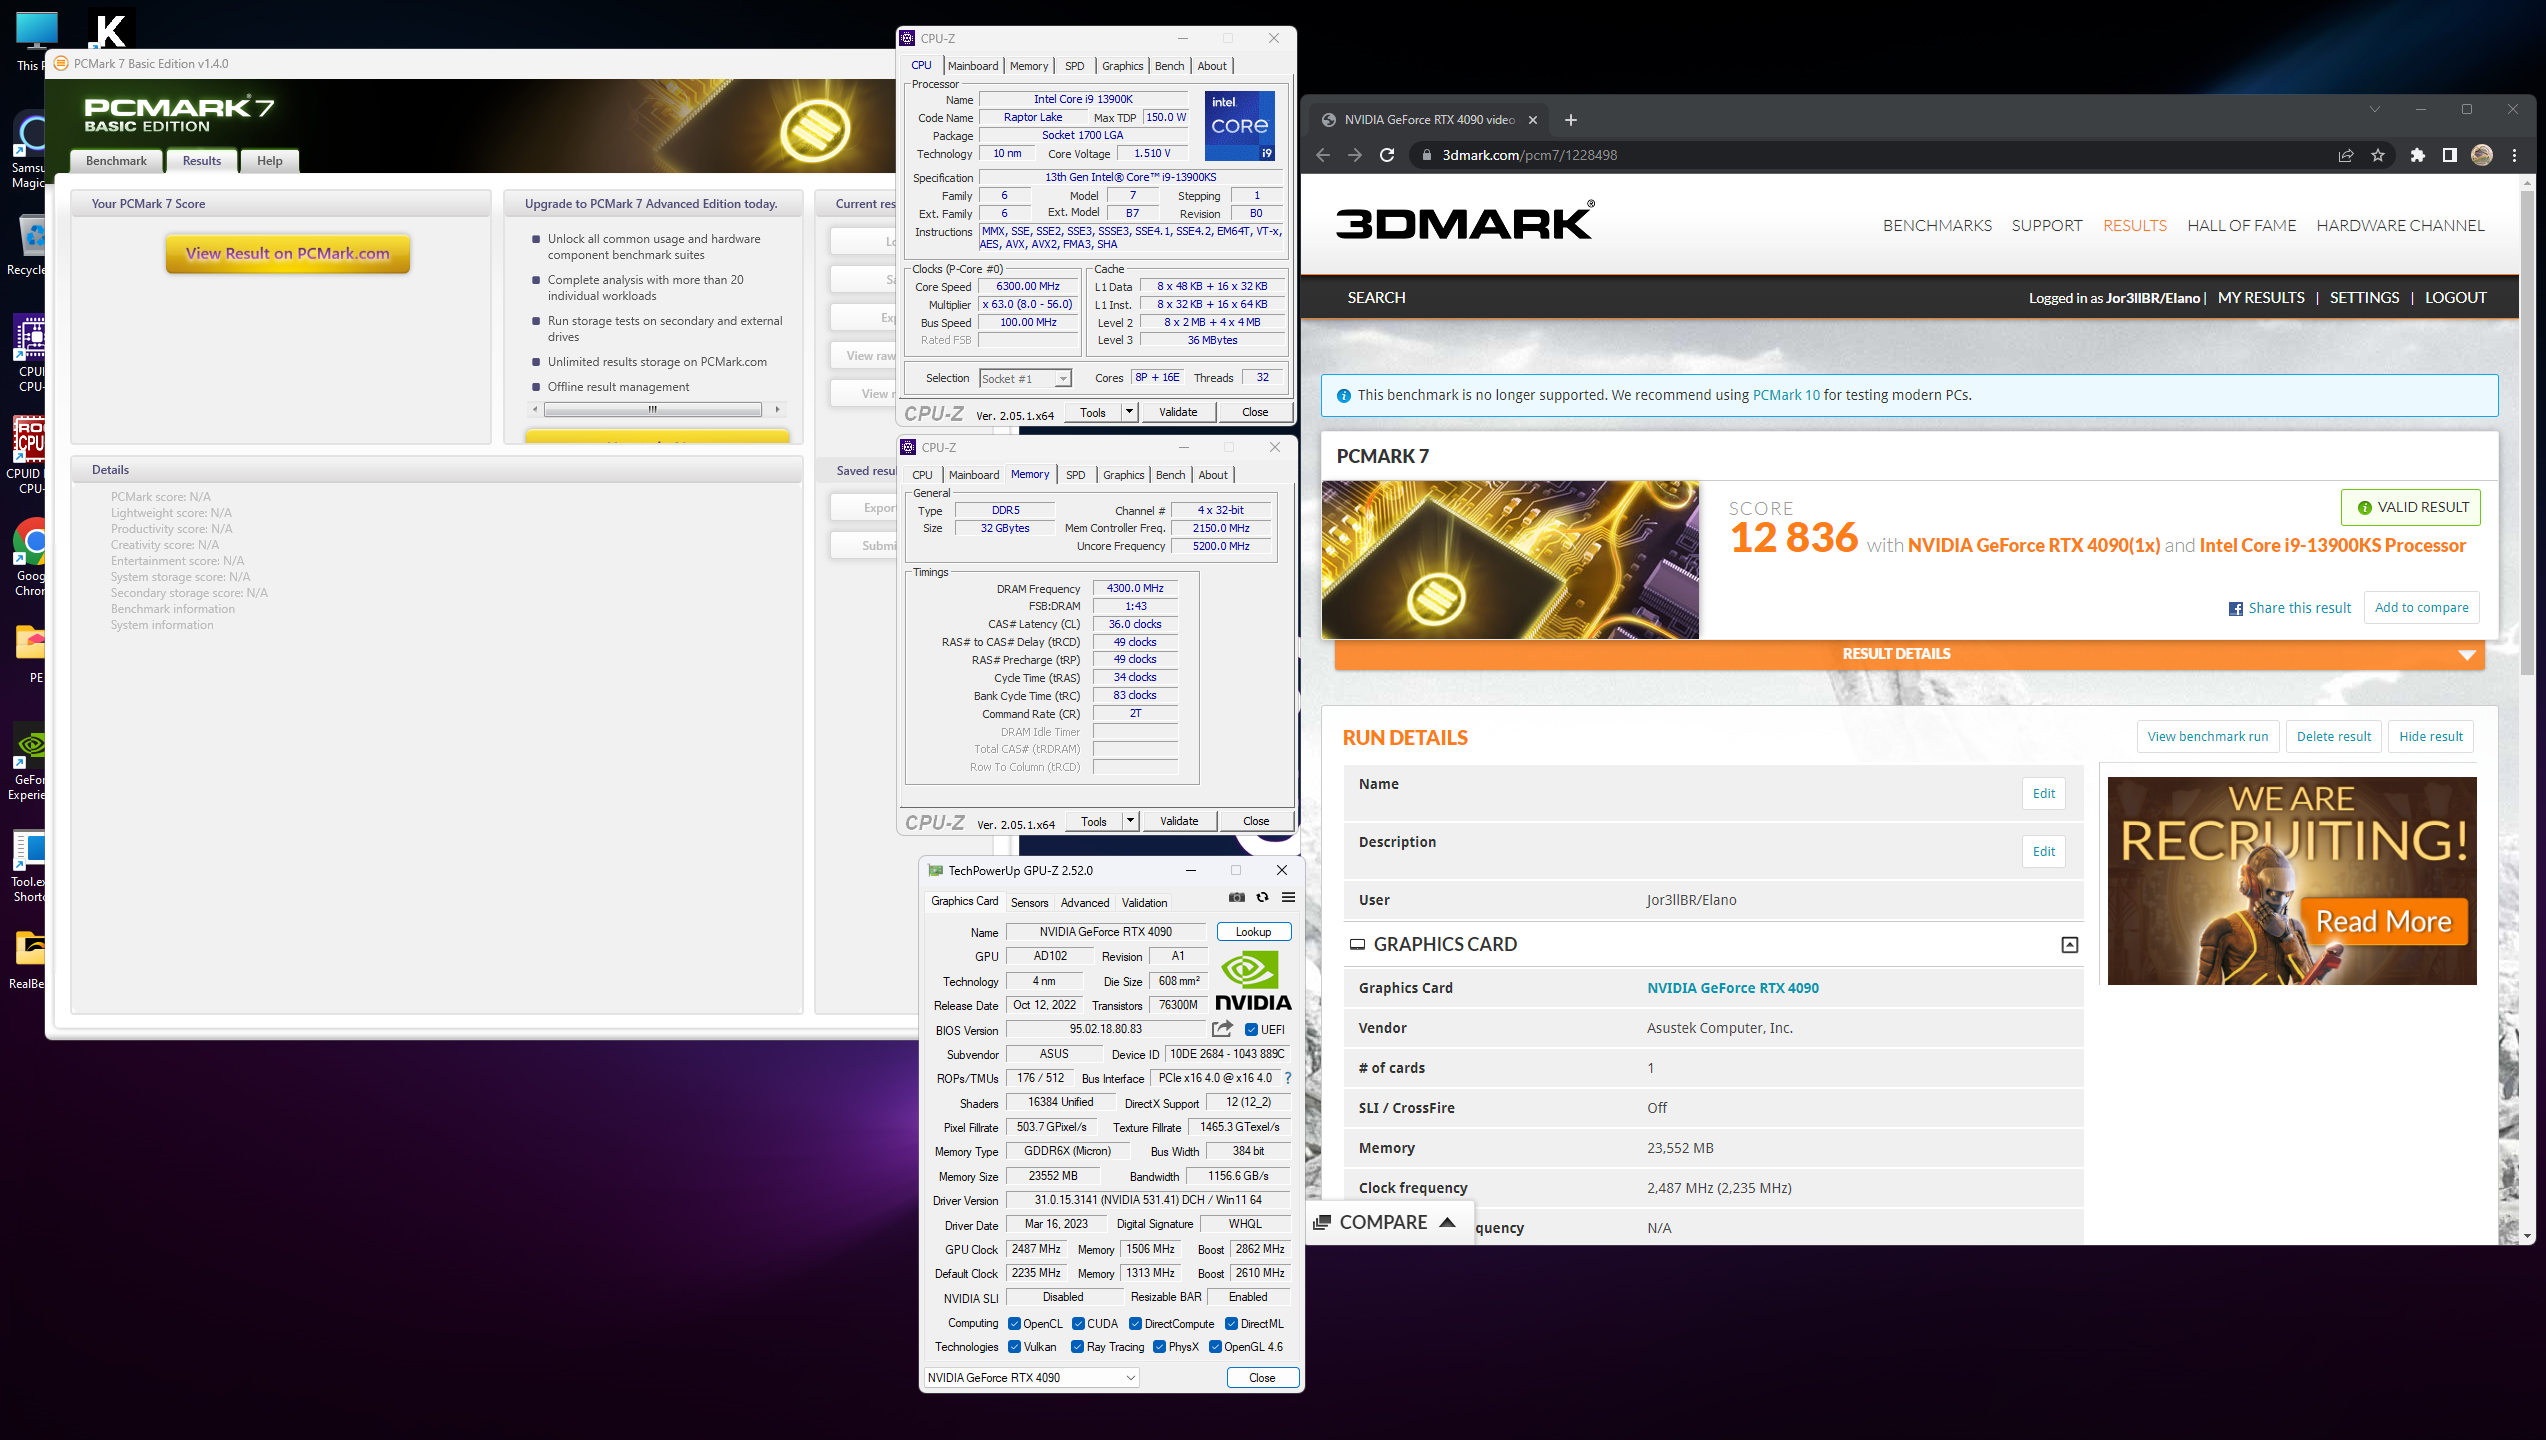Toggle the Vulkan checkbox

1014,1347
